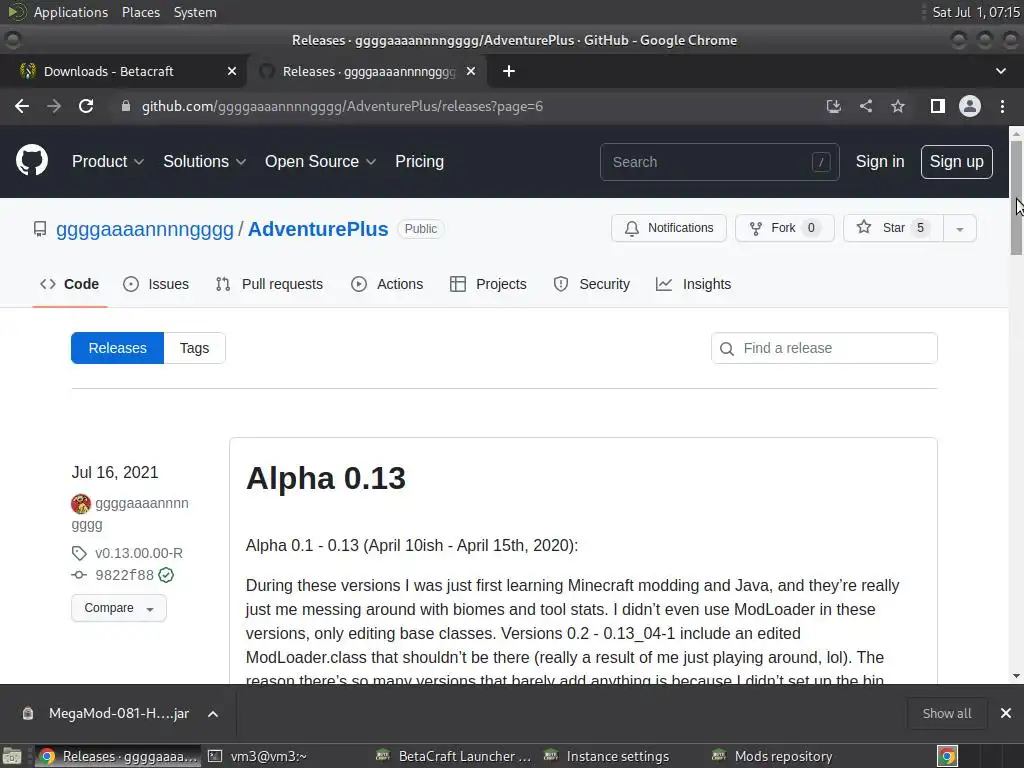This screenshot has height=768, width=1024.
Task: Toggle the Chrome side panel icon
Action: 938,106
